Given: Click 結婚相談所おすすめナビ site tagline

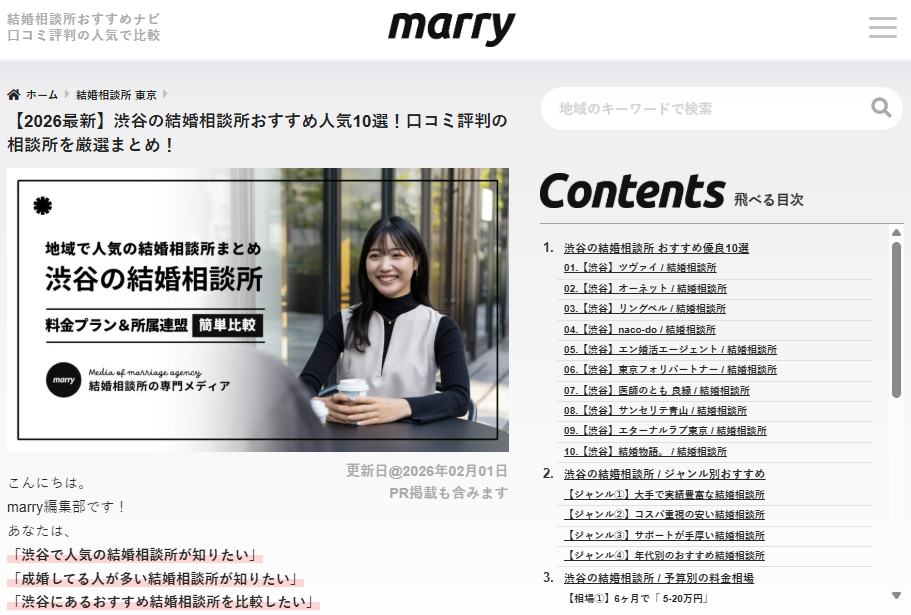Looking at the screenshot, I should tap(83, 19).
